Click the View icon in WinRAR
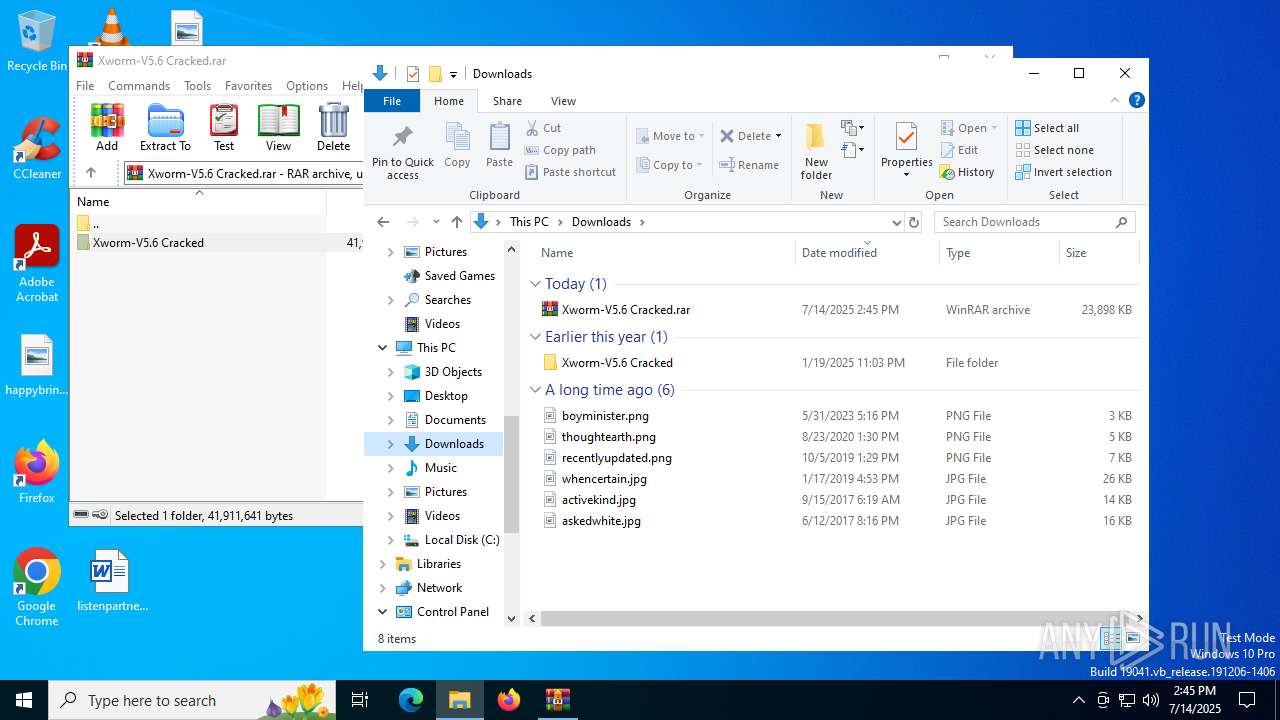Viewport: 1280px width, 720px height. [278, 127]
